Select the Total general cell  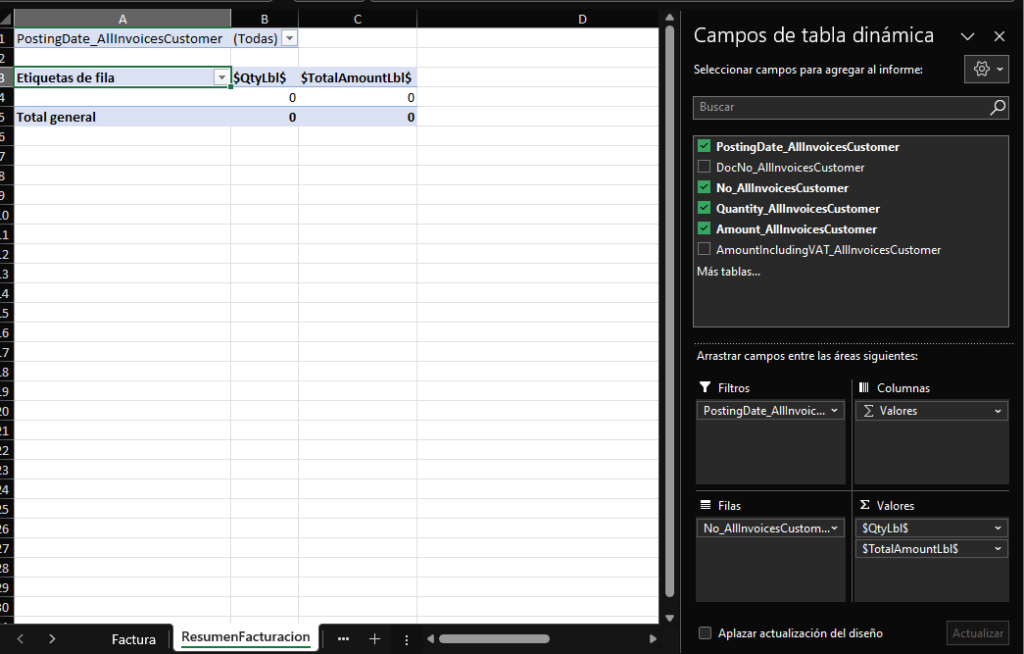(x=122, y=117)
